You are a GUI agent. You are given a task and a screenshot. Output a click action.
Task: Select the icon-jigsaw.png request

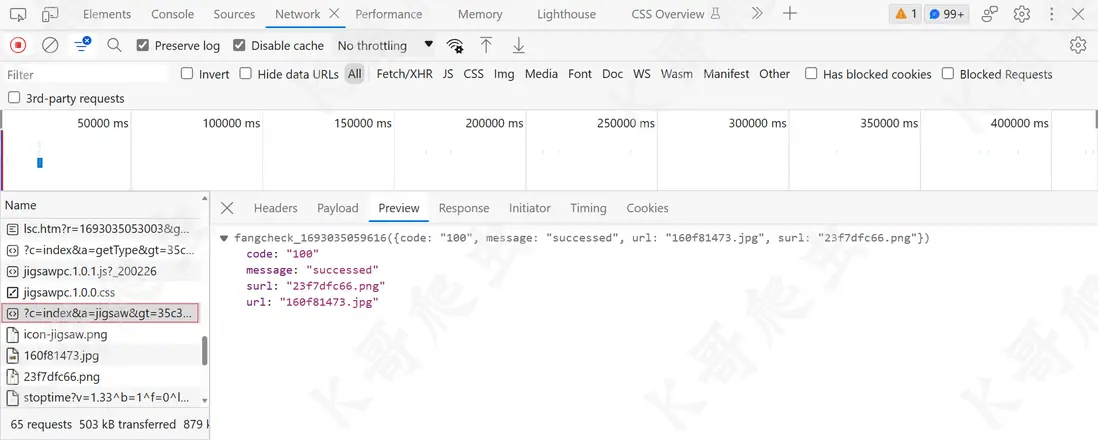pos(100,334)
